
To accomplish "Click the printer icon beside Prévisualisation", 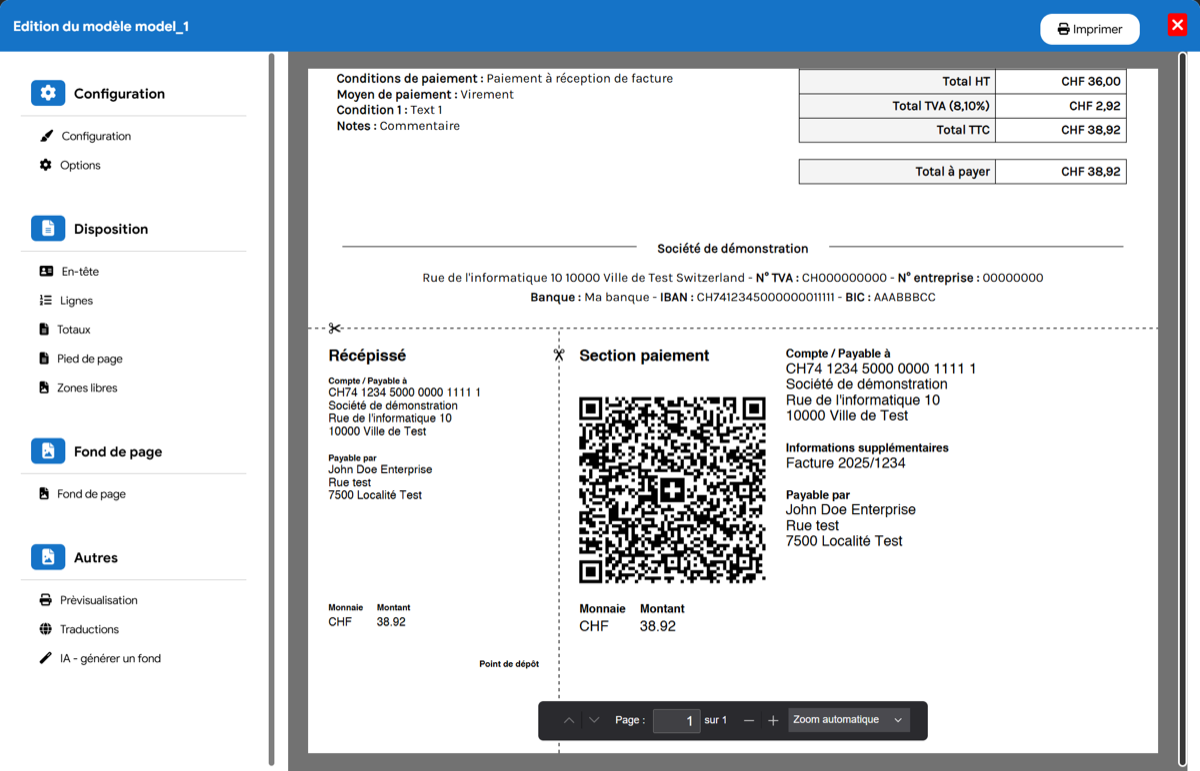I will [45, 600].
